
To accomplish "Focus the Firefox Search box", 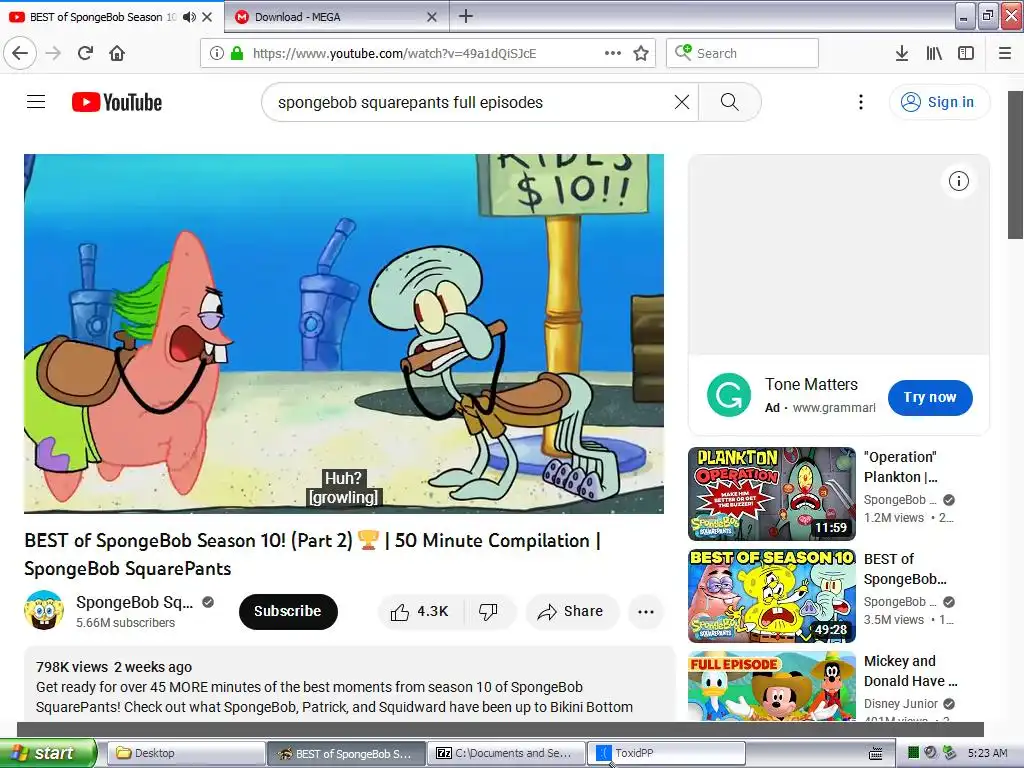I will coord(742,53).
